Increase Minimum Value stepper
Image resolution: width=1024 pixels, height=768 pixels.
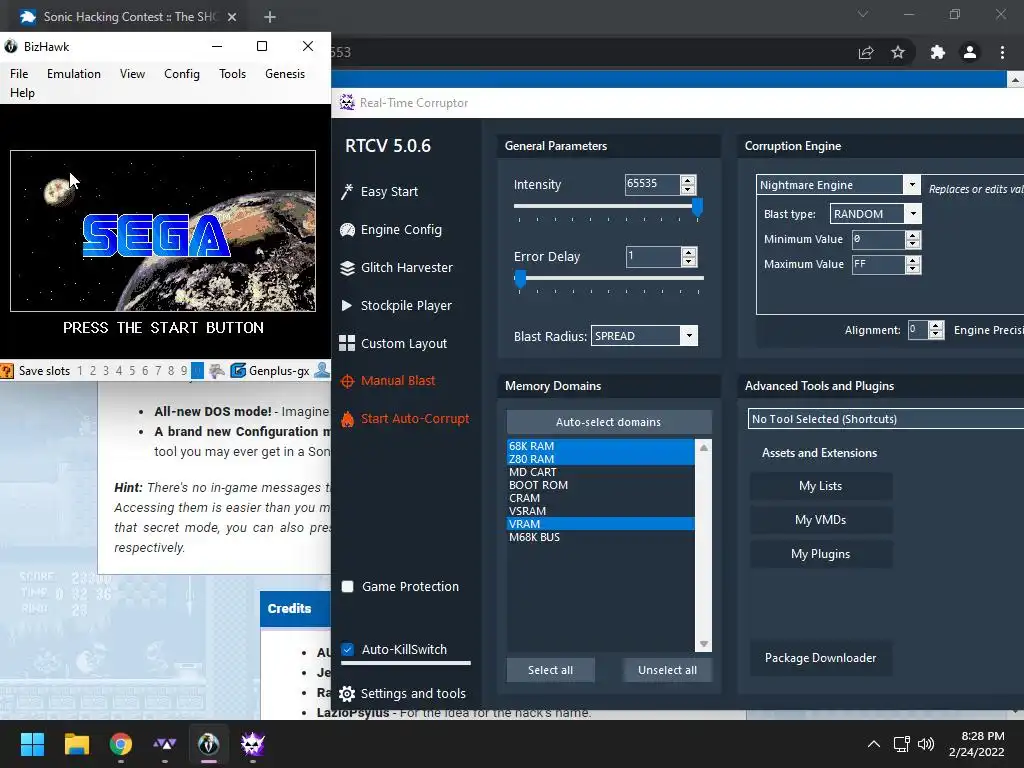click(x=913, y=235)
